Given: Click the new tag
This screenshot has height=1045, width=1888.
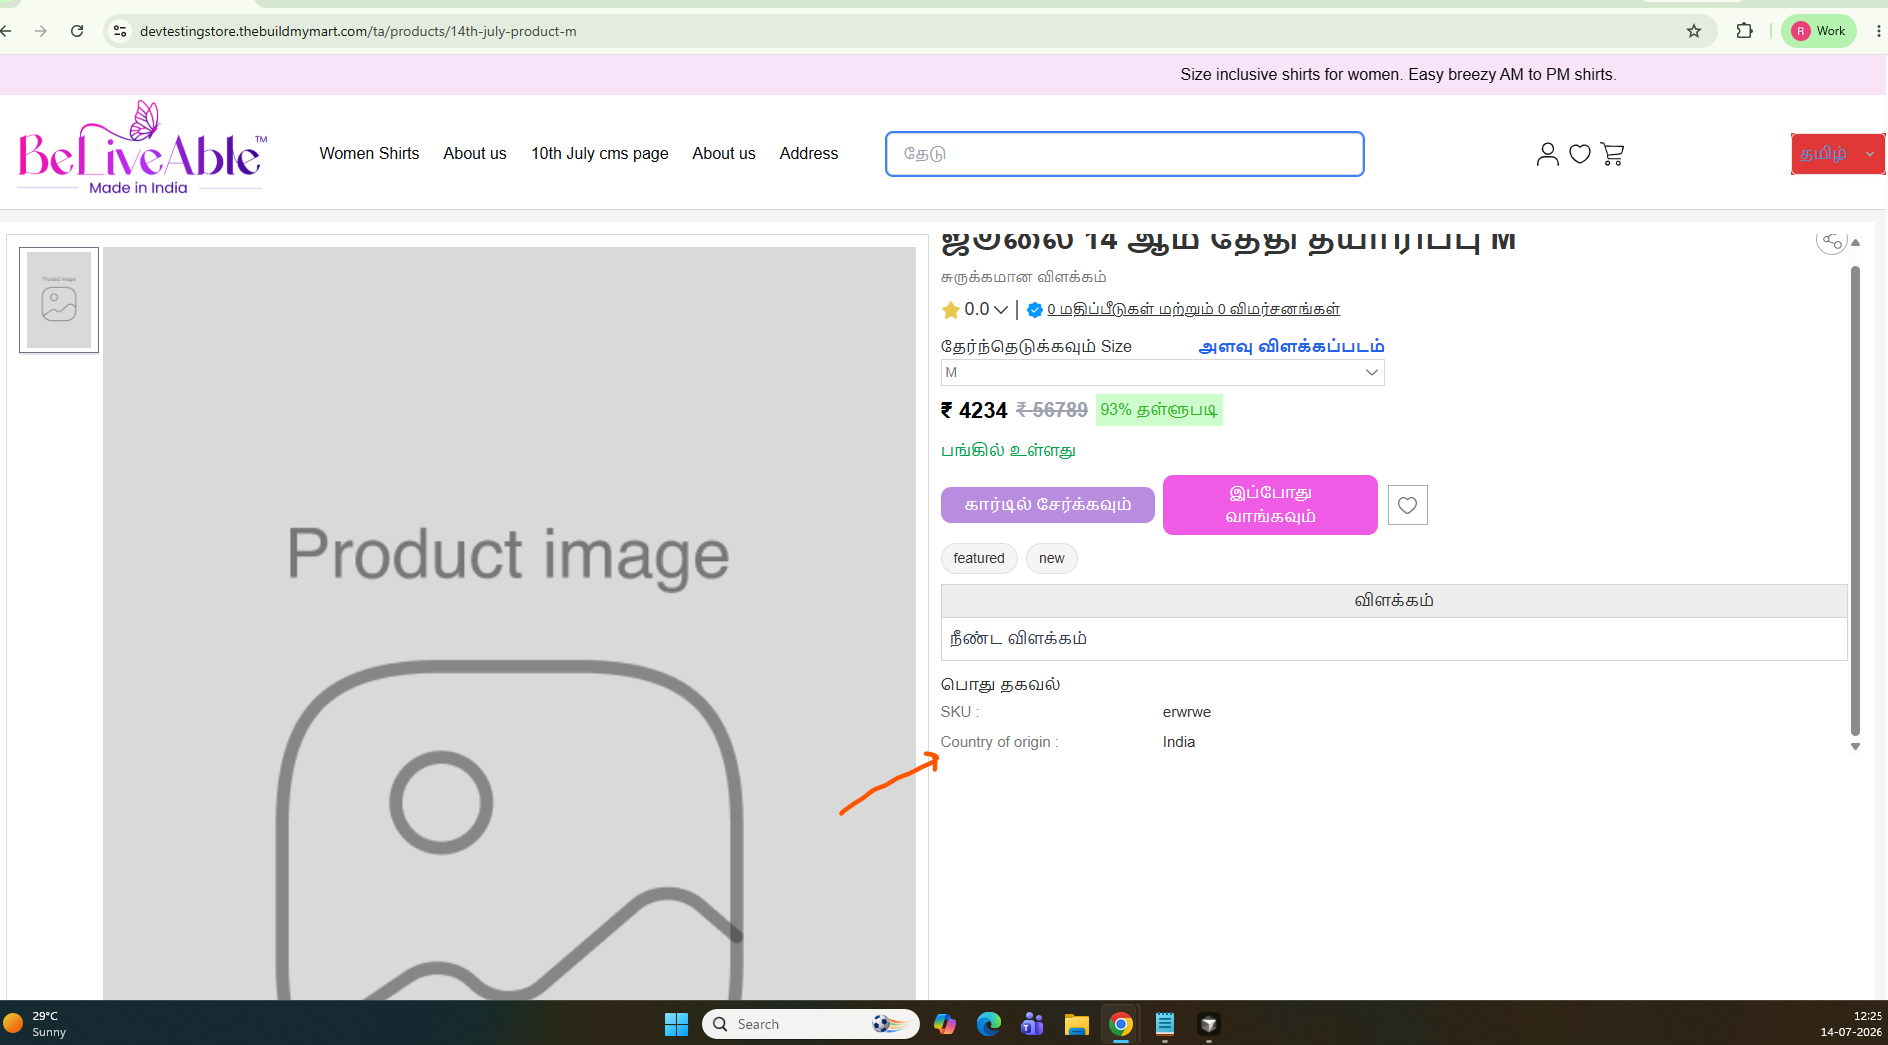Looking at the screenshot, I should [1052, 558].
